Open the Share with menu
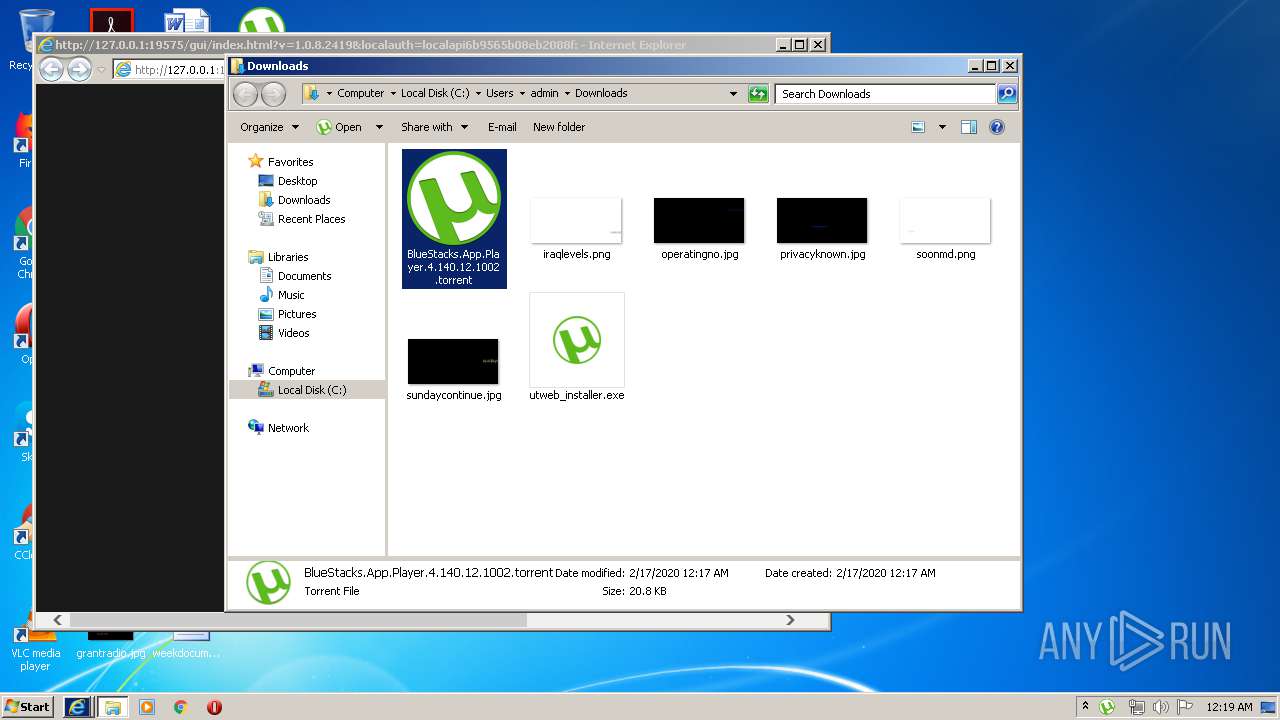Screen dimensions: 1280x720 click(x=433, y=127)
